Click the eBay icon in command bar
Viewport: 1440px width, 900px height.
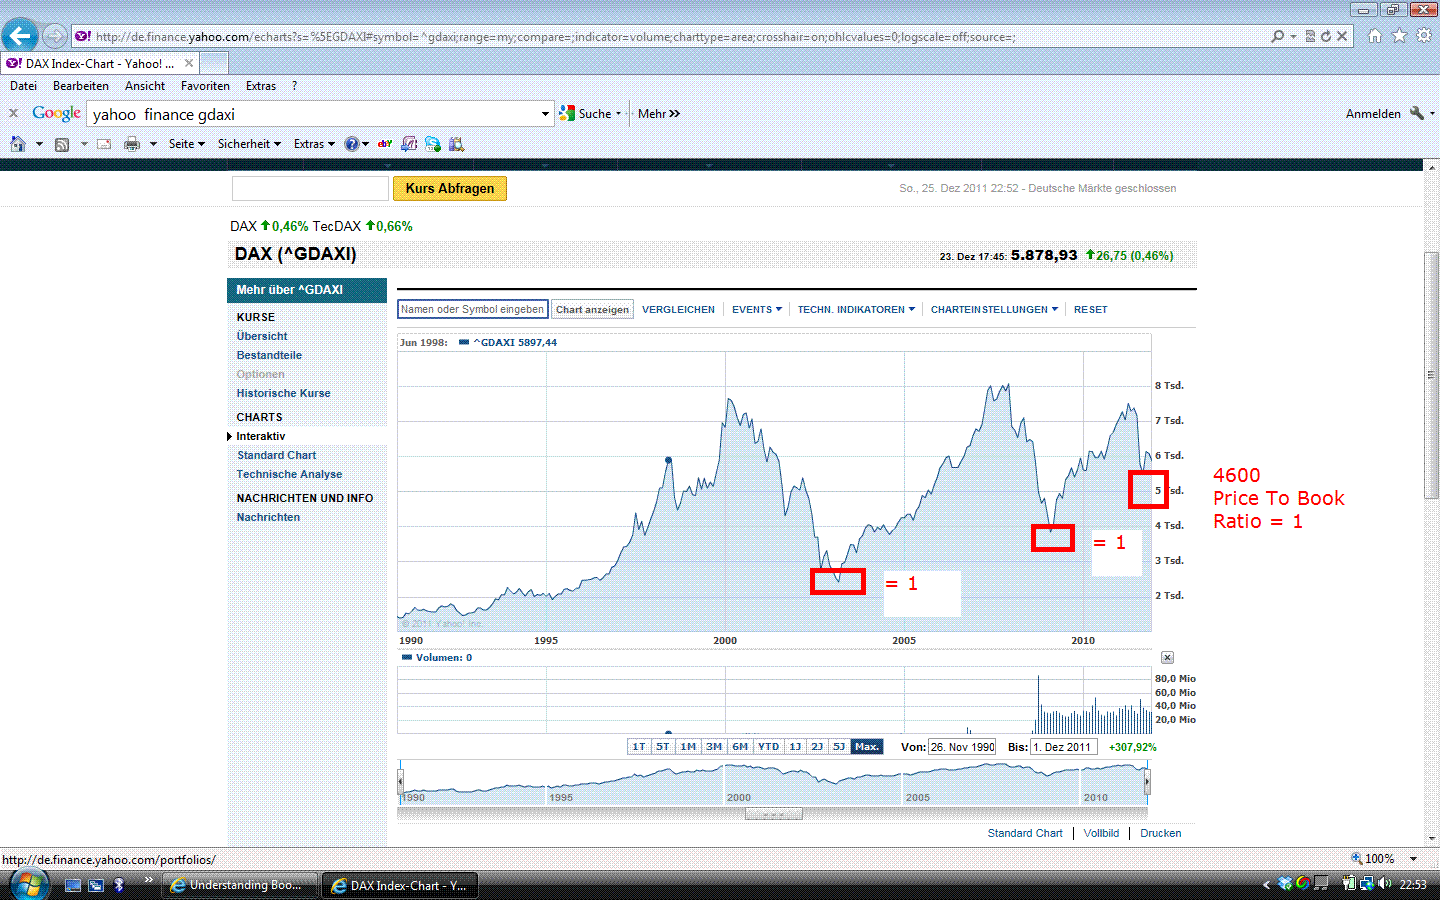coord(385,144)
